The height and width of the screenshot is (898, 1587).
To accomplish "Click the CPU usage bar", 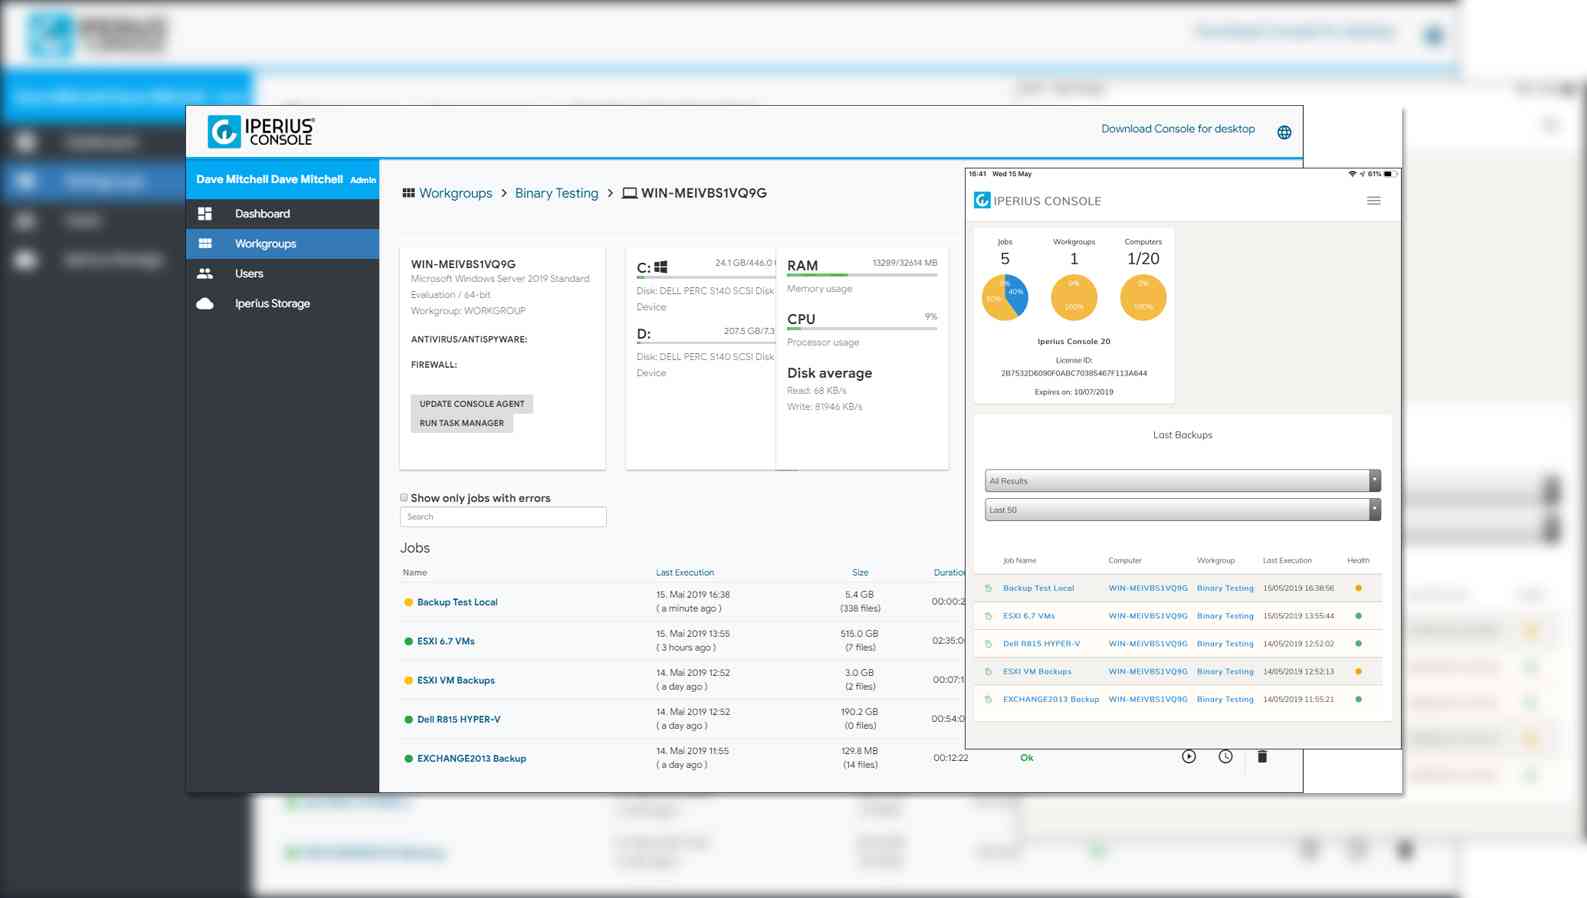I will (862, 329).
